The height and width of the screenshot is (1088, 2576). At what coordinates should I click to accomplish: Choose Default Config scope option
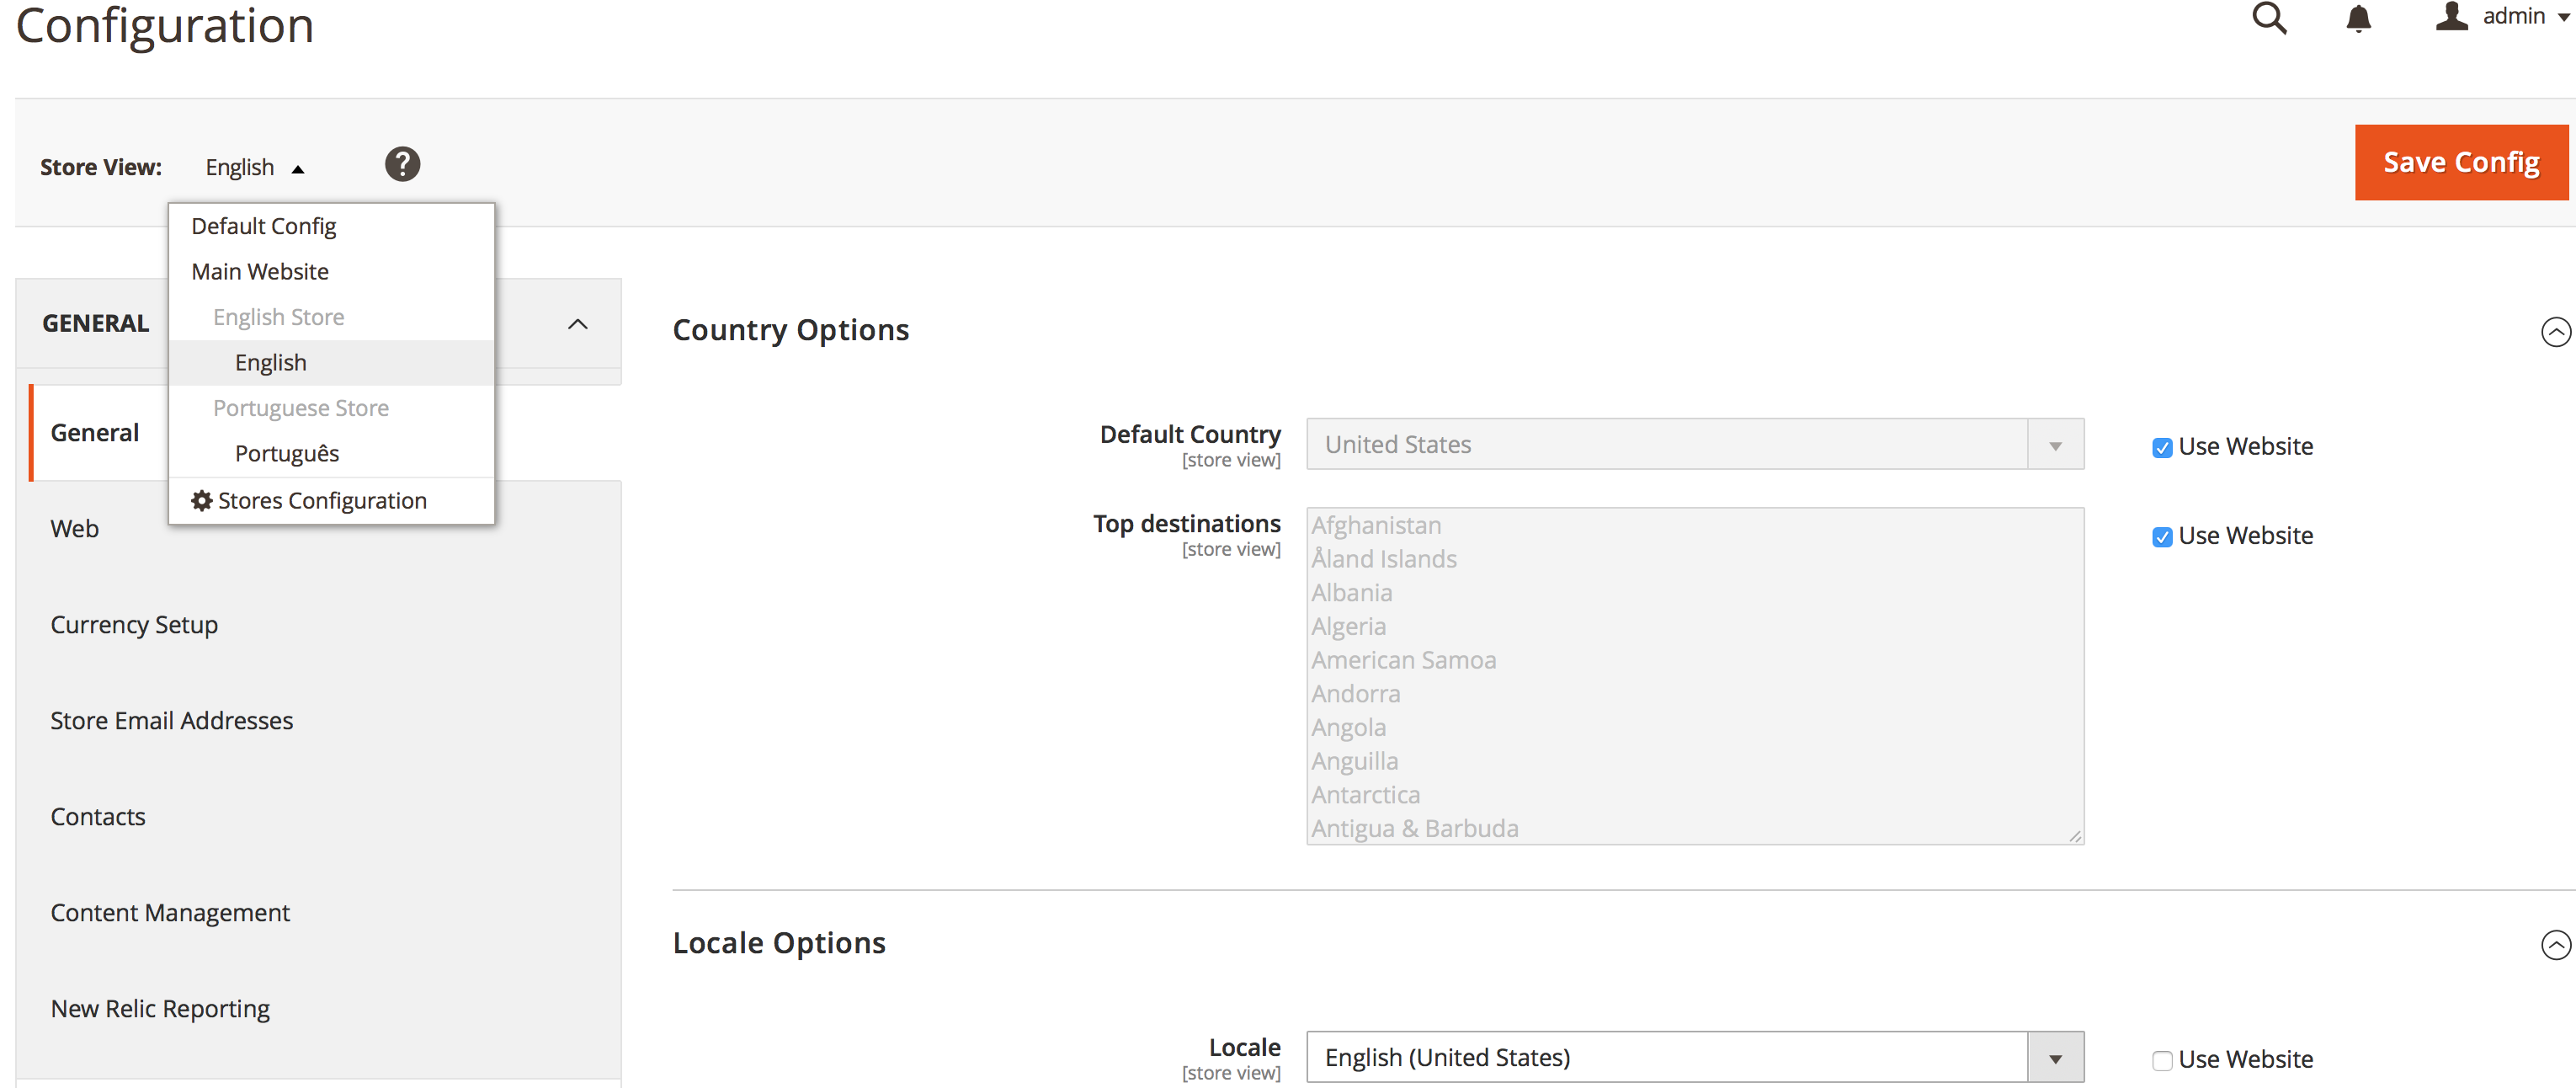[264, 227]
